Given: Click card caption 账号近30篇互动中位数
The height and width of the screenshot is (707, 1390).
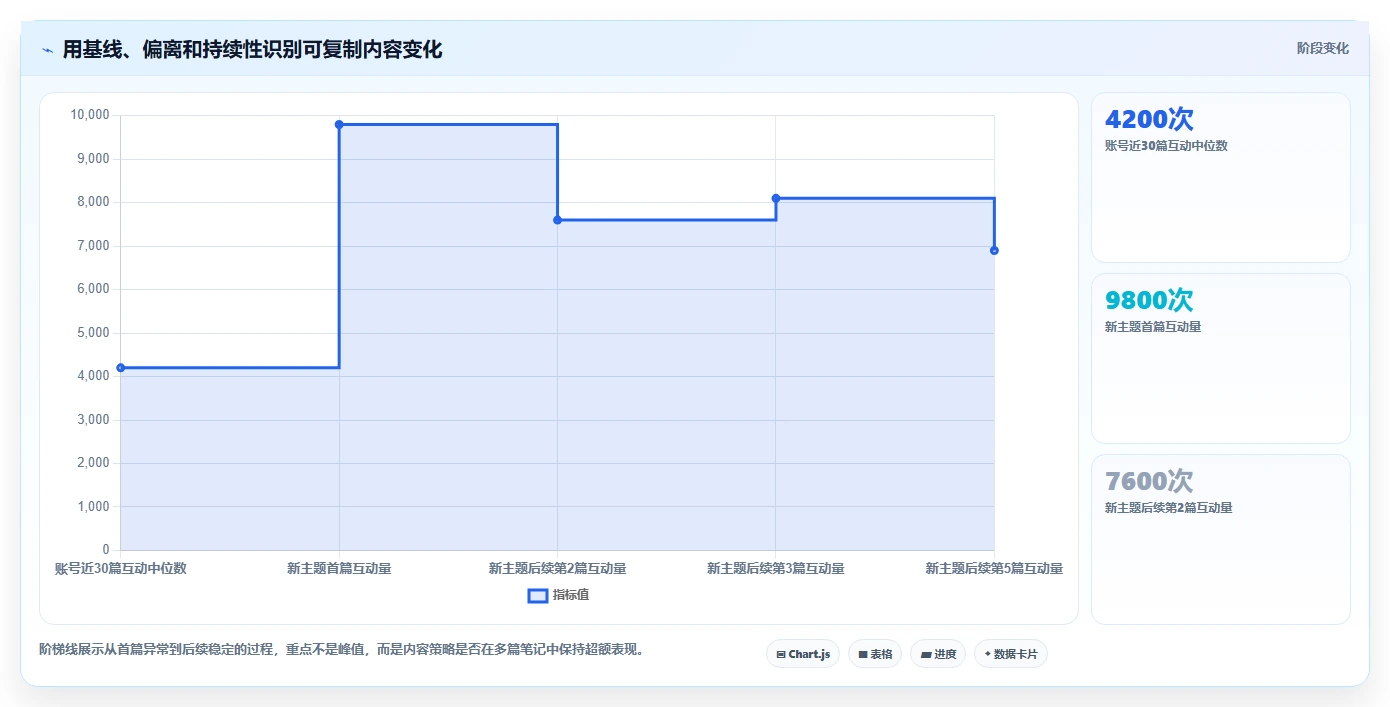Looking at the screenshot, I should pyautogui.click(x=1166, y=146).
